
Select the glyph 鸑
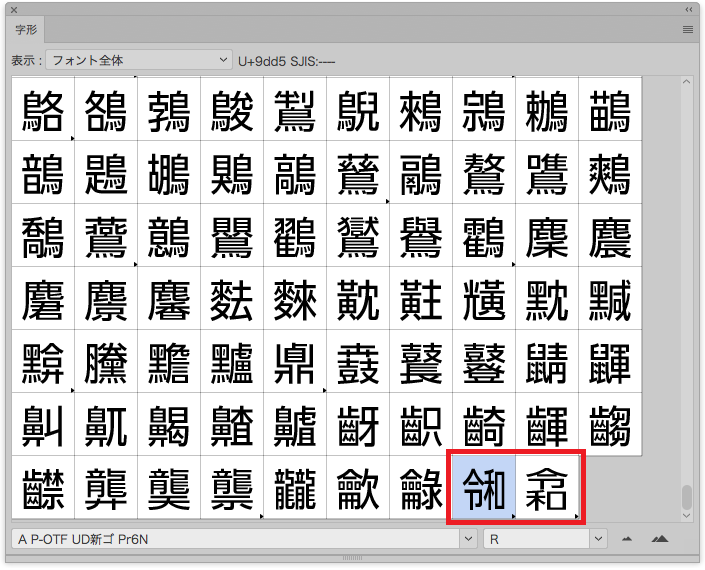click(x=358, y=235)
